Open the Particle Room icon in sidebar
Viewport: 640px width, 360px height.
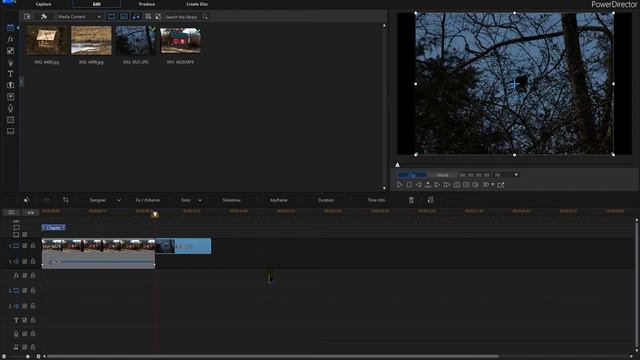tap(10, 62)
